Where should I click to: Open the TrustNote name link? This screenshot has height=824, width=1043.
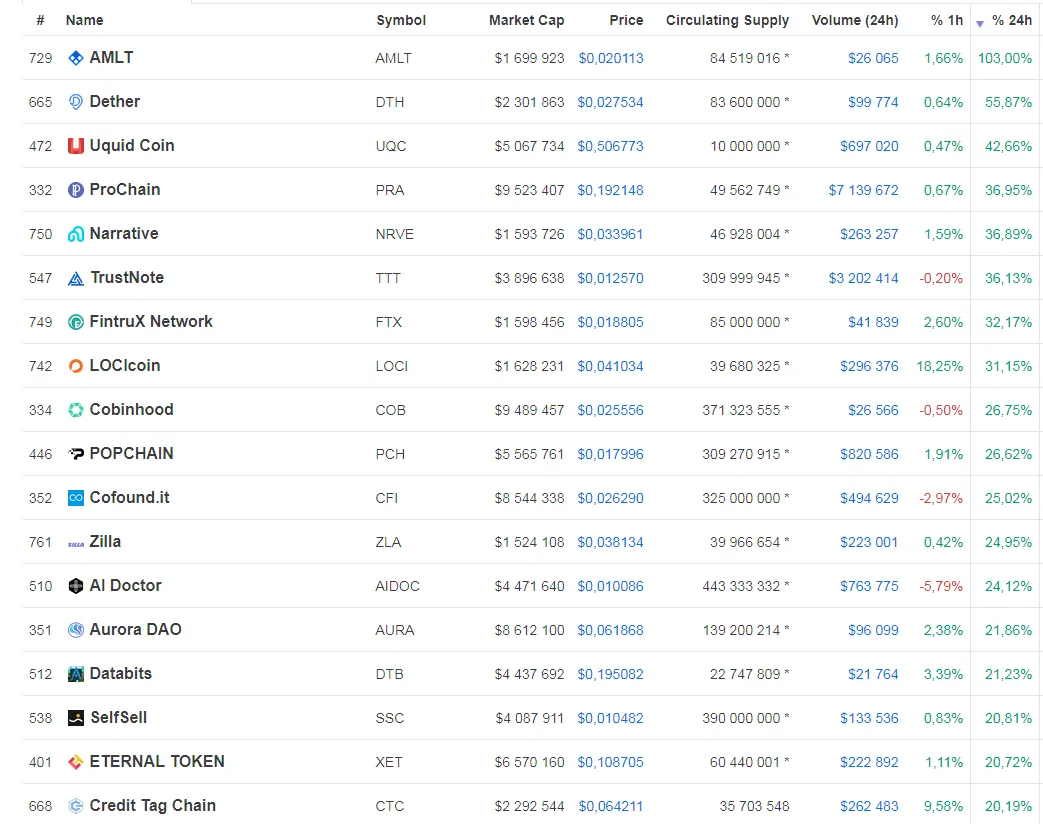click(127, 278)
